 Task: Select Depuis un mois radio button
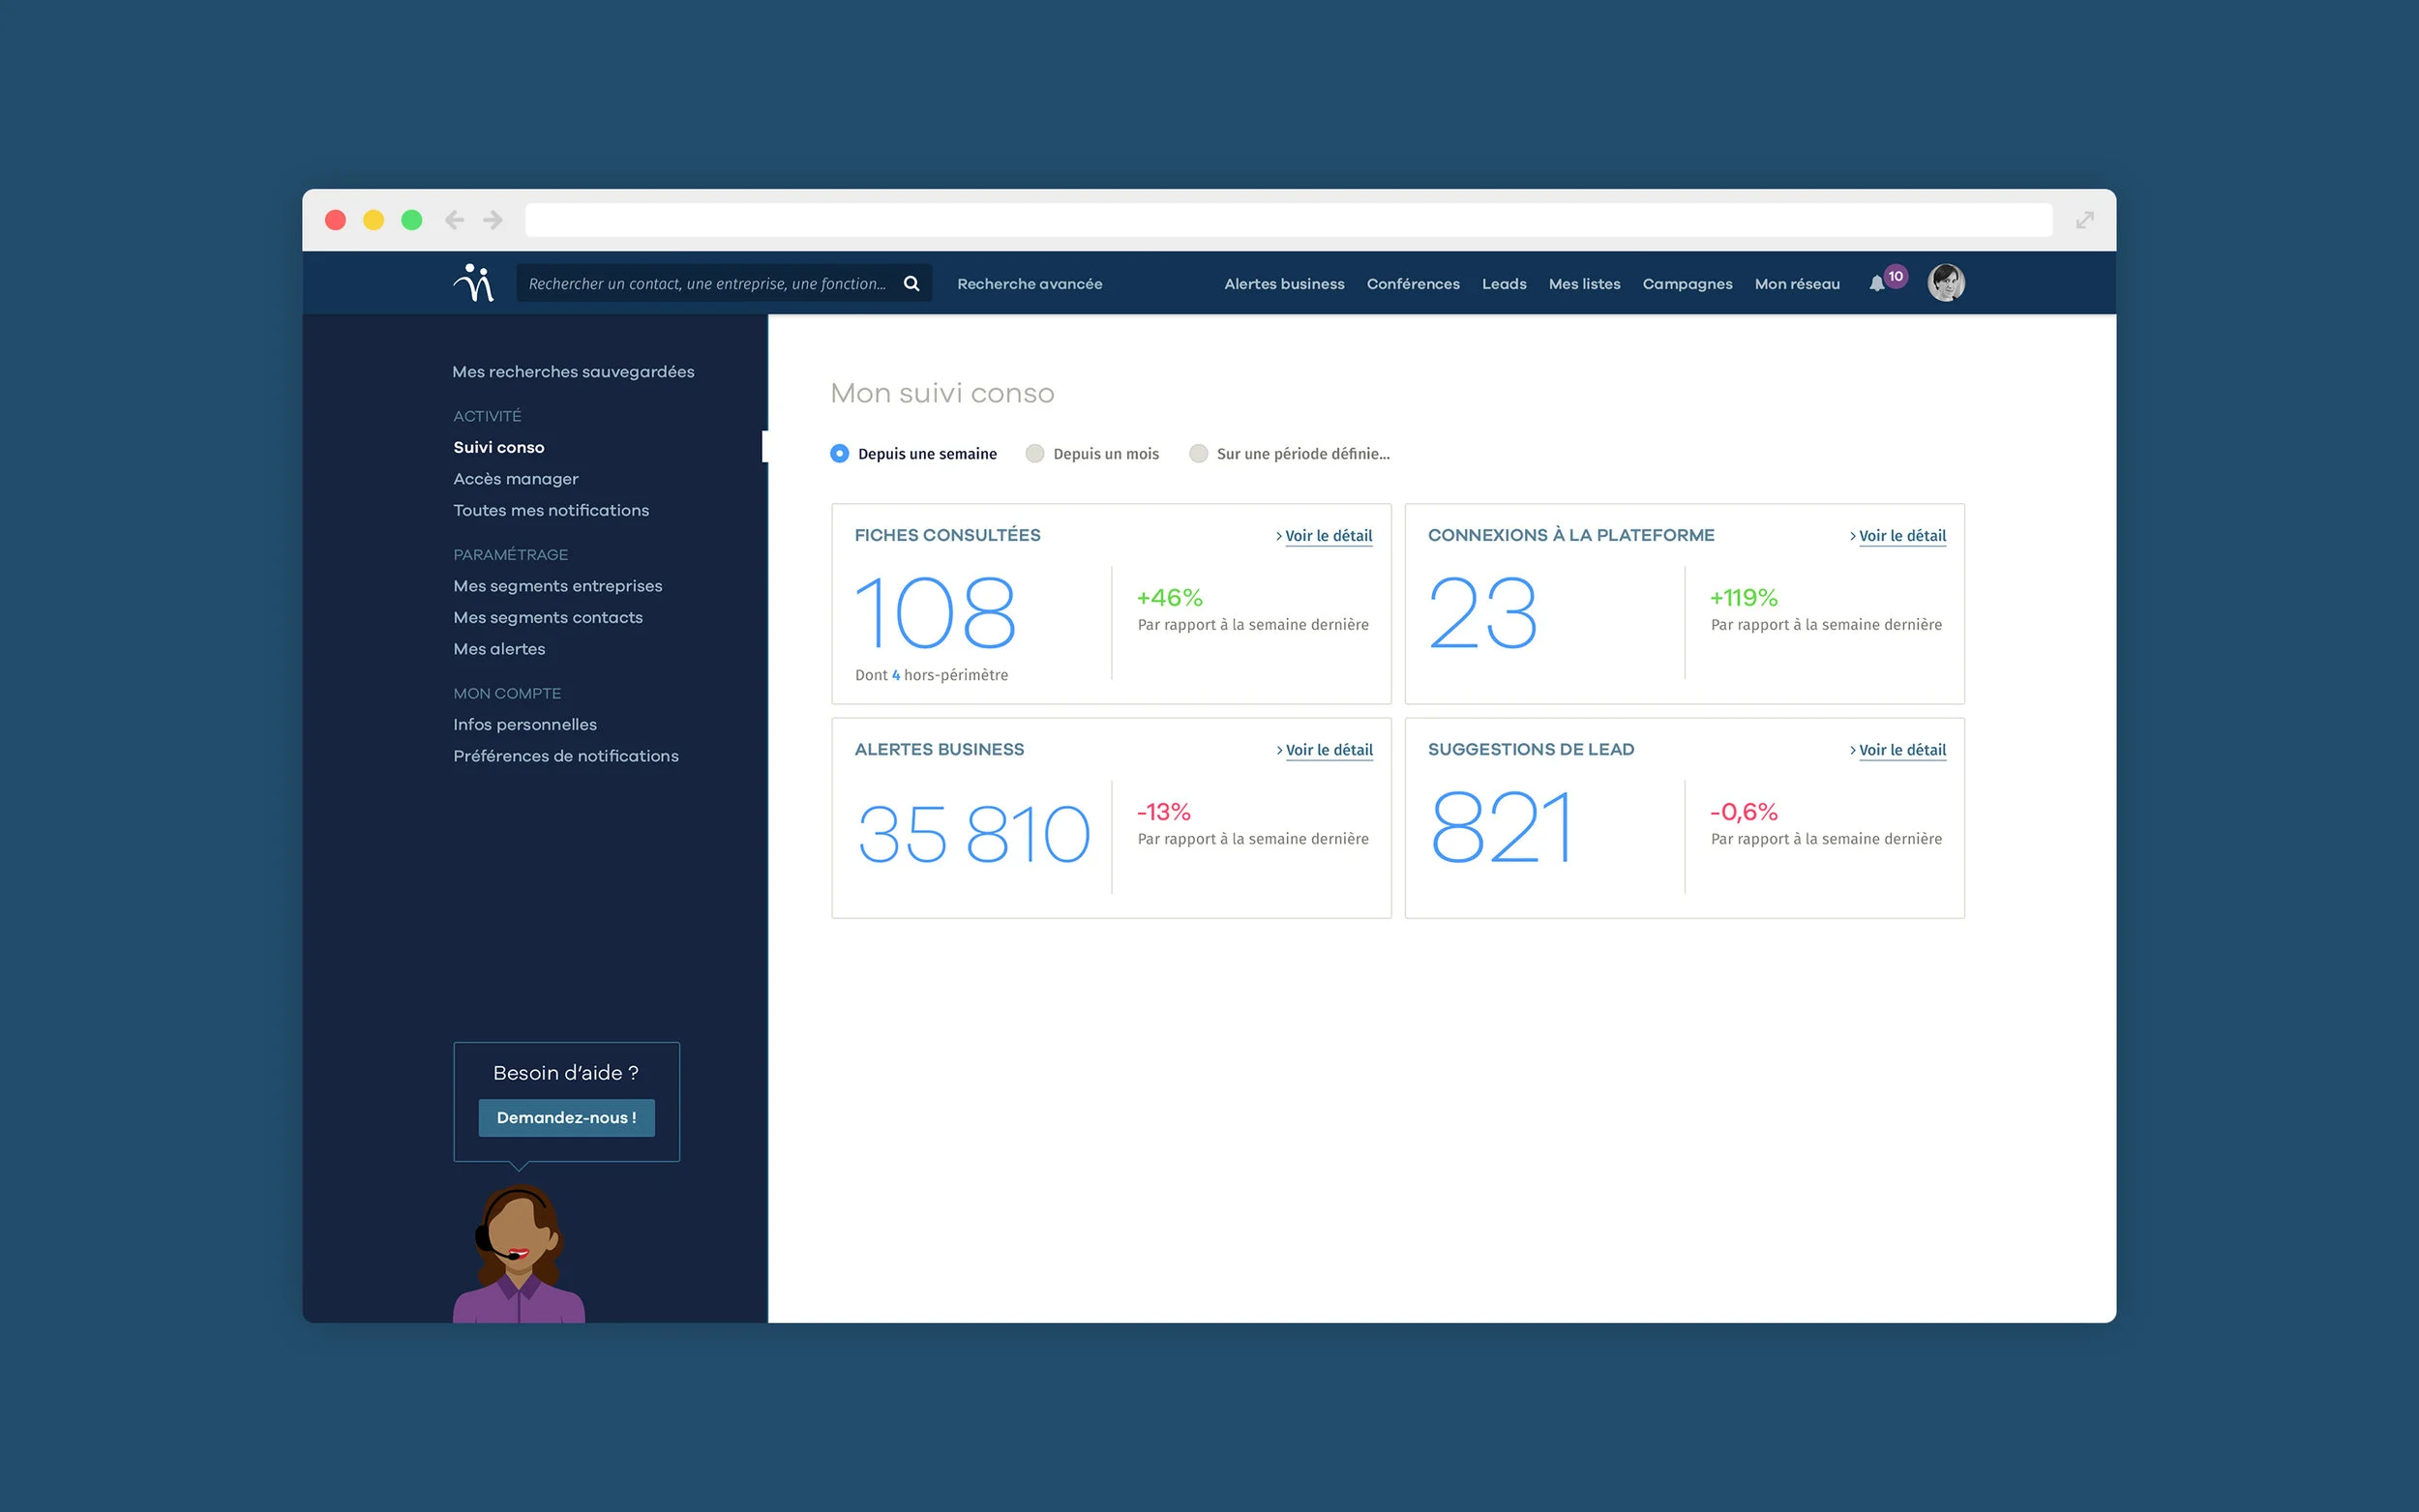coord(1034,454)
